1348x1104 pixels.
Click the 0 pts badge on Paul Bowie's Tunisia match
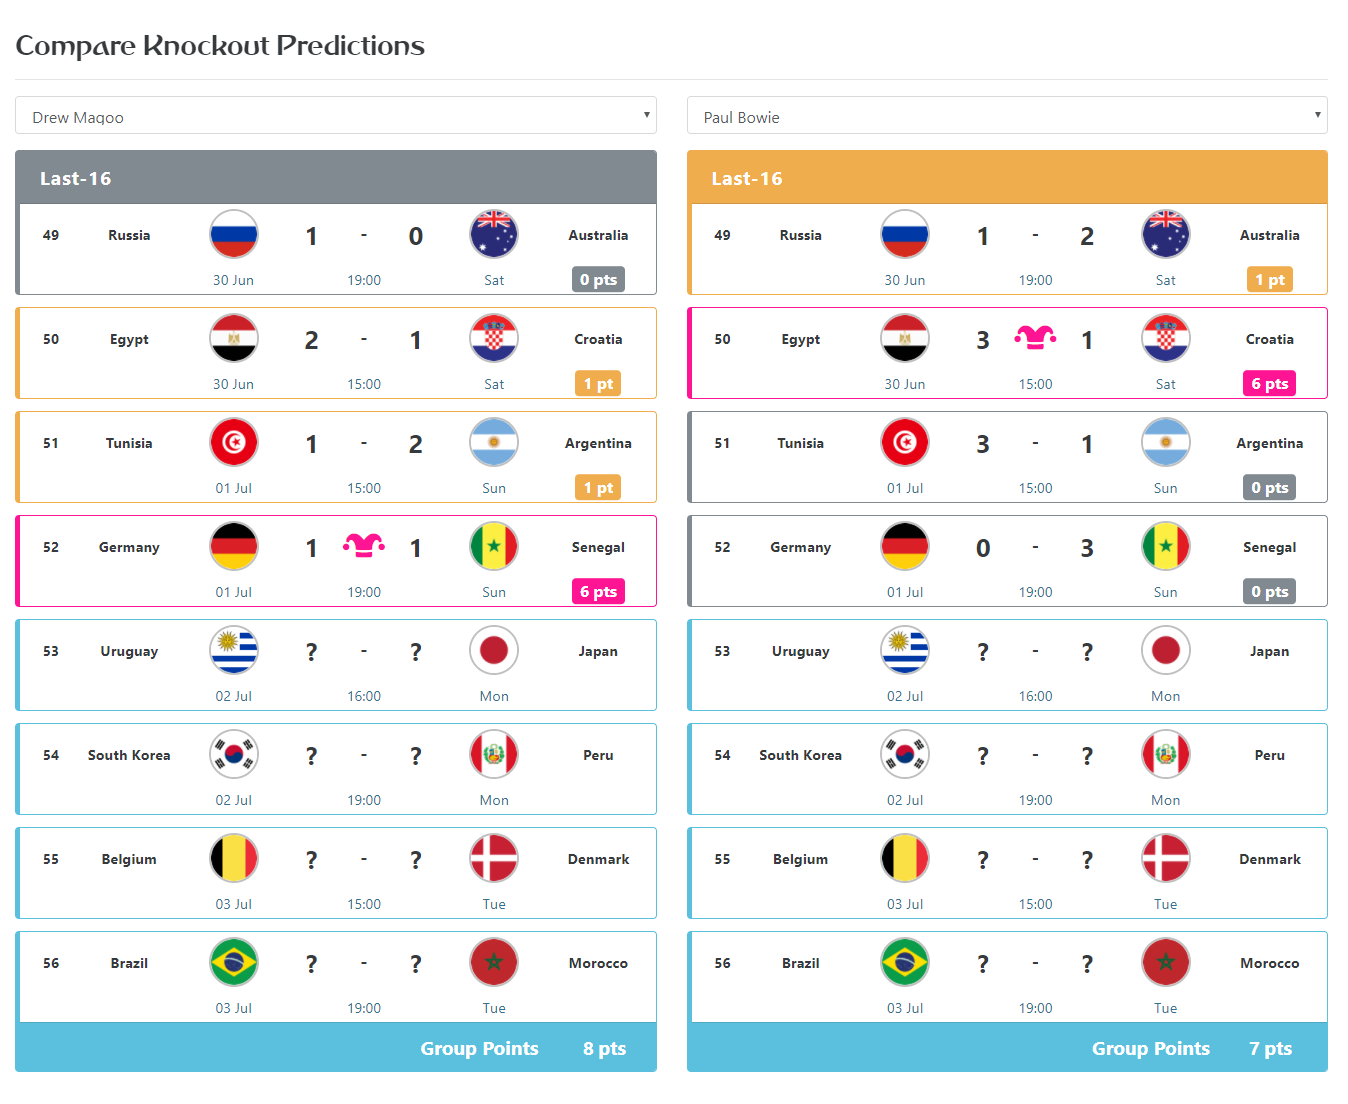[x=1270, y=488]
